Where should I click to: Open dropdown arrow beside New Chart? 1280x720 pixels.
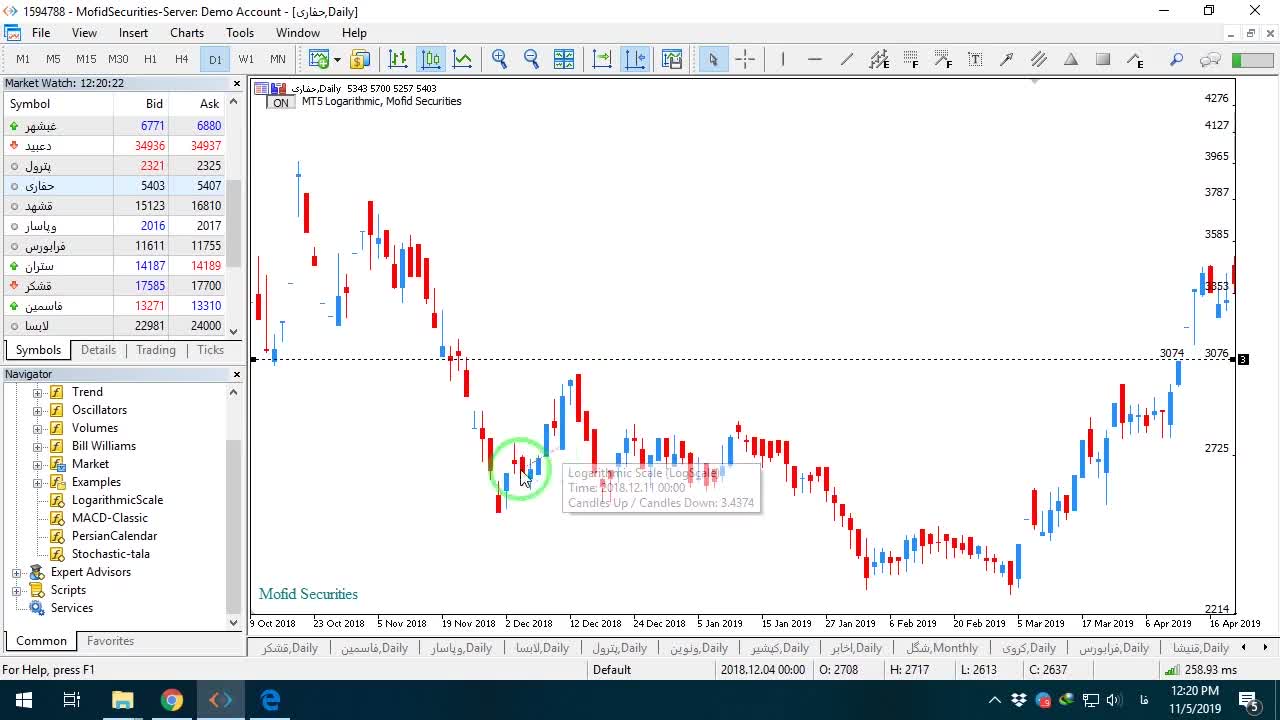coord(337,59)
